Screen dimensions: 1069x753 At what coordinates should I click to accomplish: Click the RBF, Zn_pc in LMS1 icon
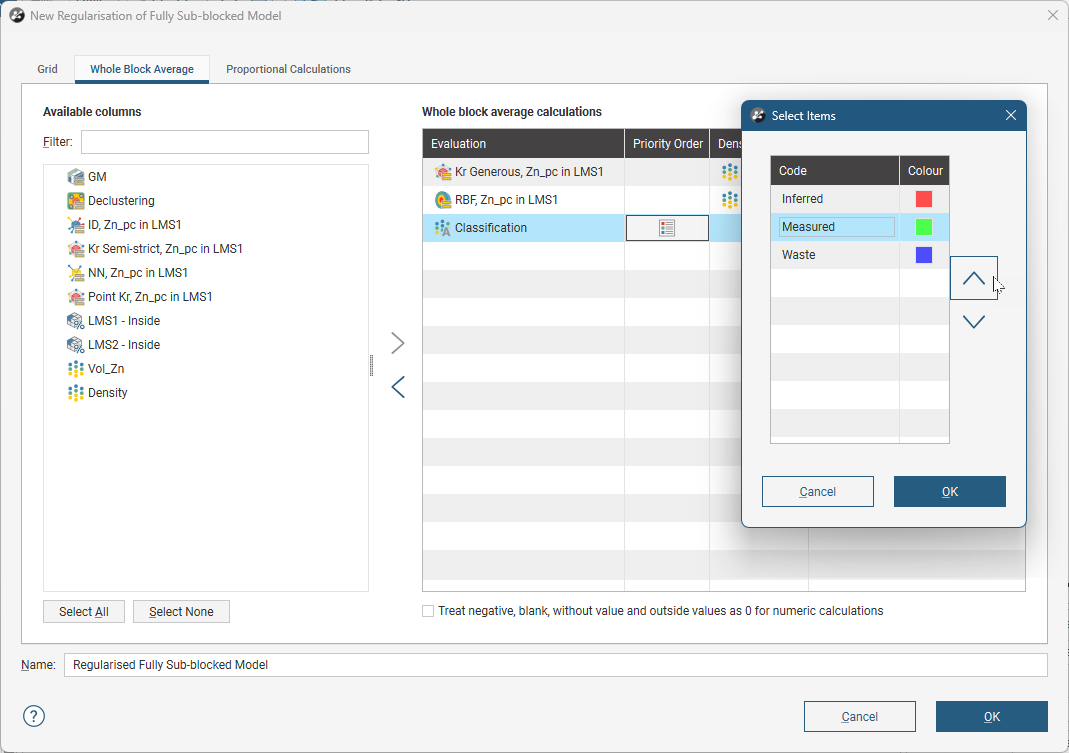coord(442,200)
